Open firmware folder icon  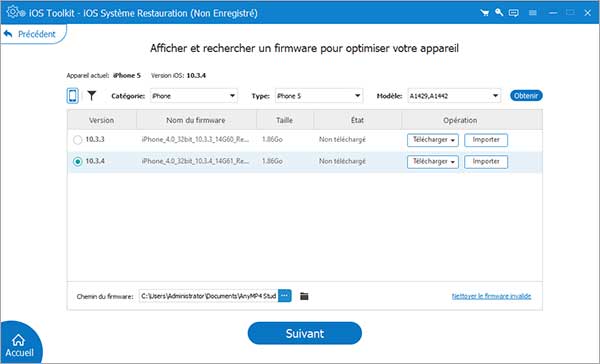(x=304, y=296)
